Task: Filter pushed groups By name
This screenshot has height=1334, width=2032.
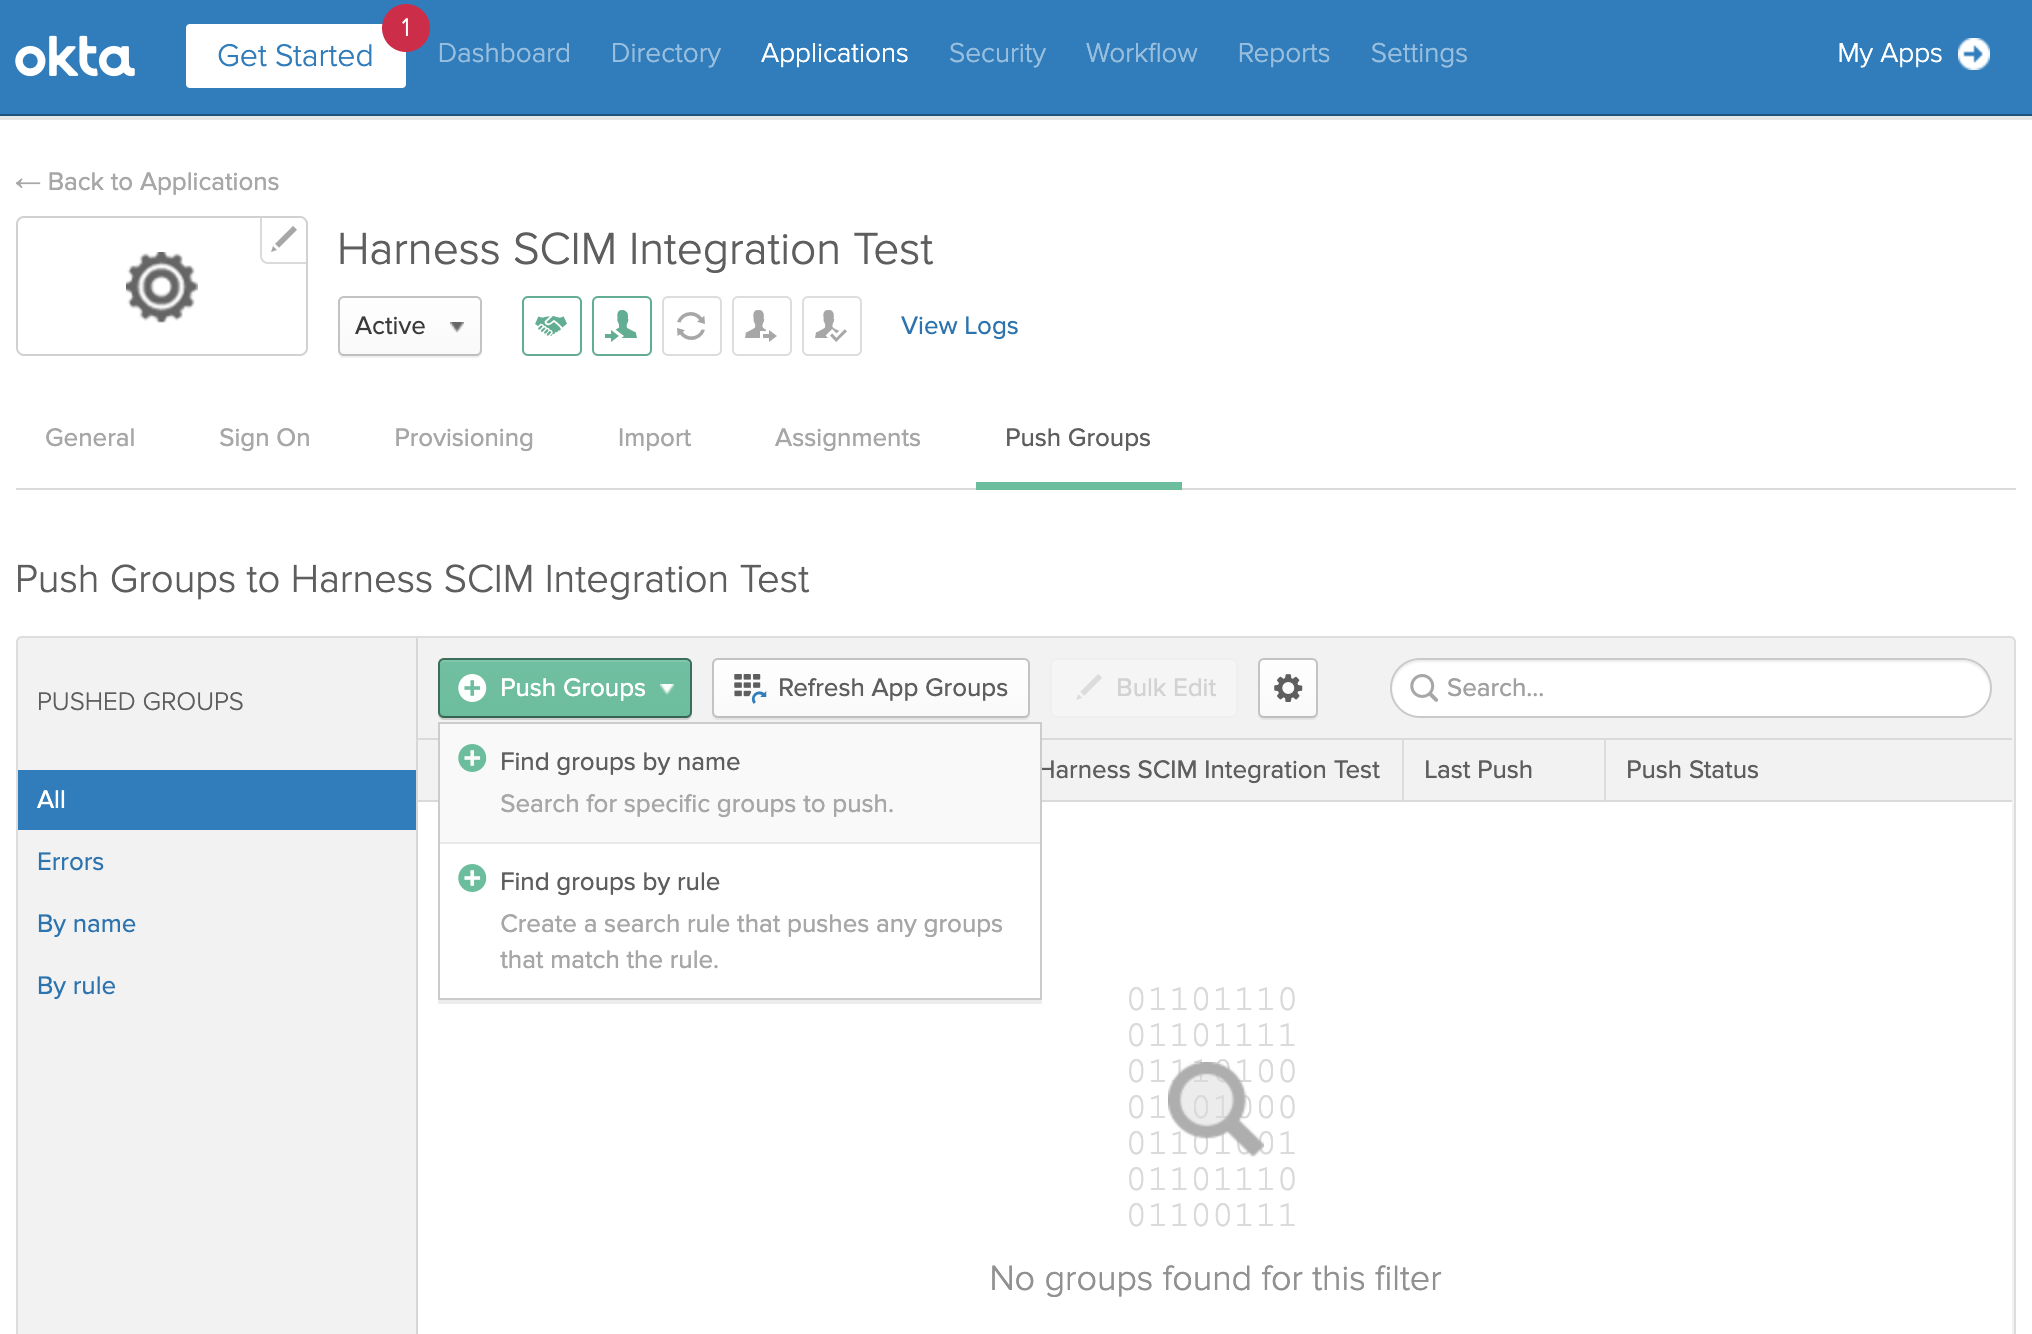Action: (86, 924)
